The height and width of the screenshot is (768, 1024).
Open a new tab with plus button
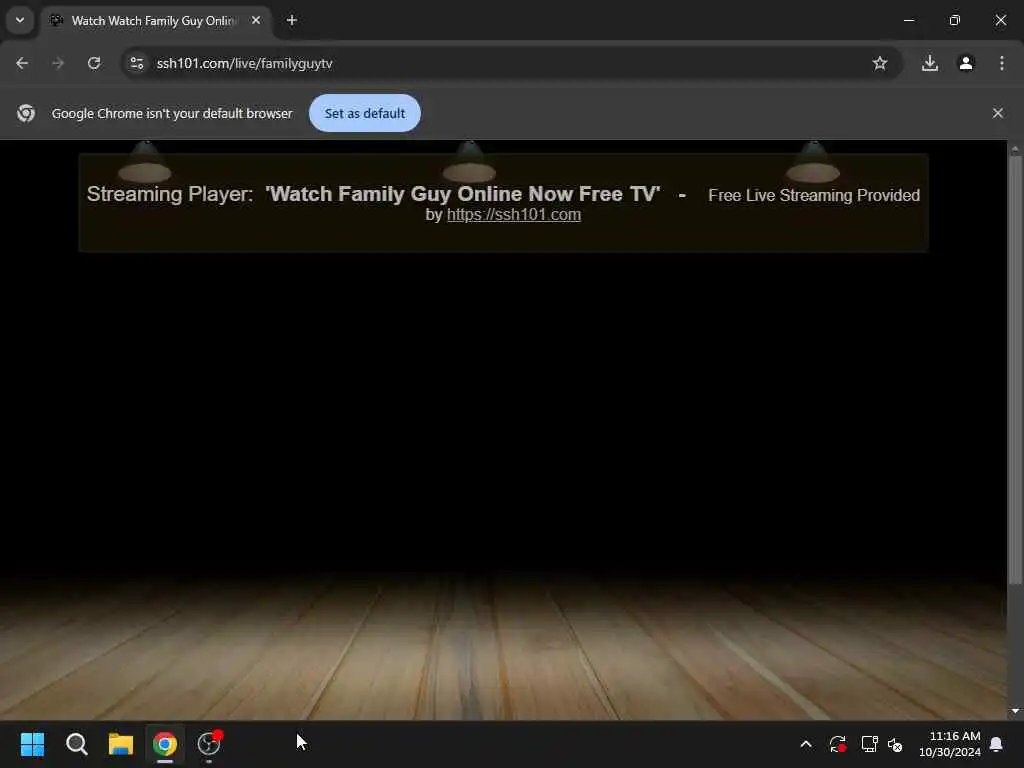tap(292, 21)
